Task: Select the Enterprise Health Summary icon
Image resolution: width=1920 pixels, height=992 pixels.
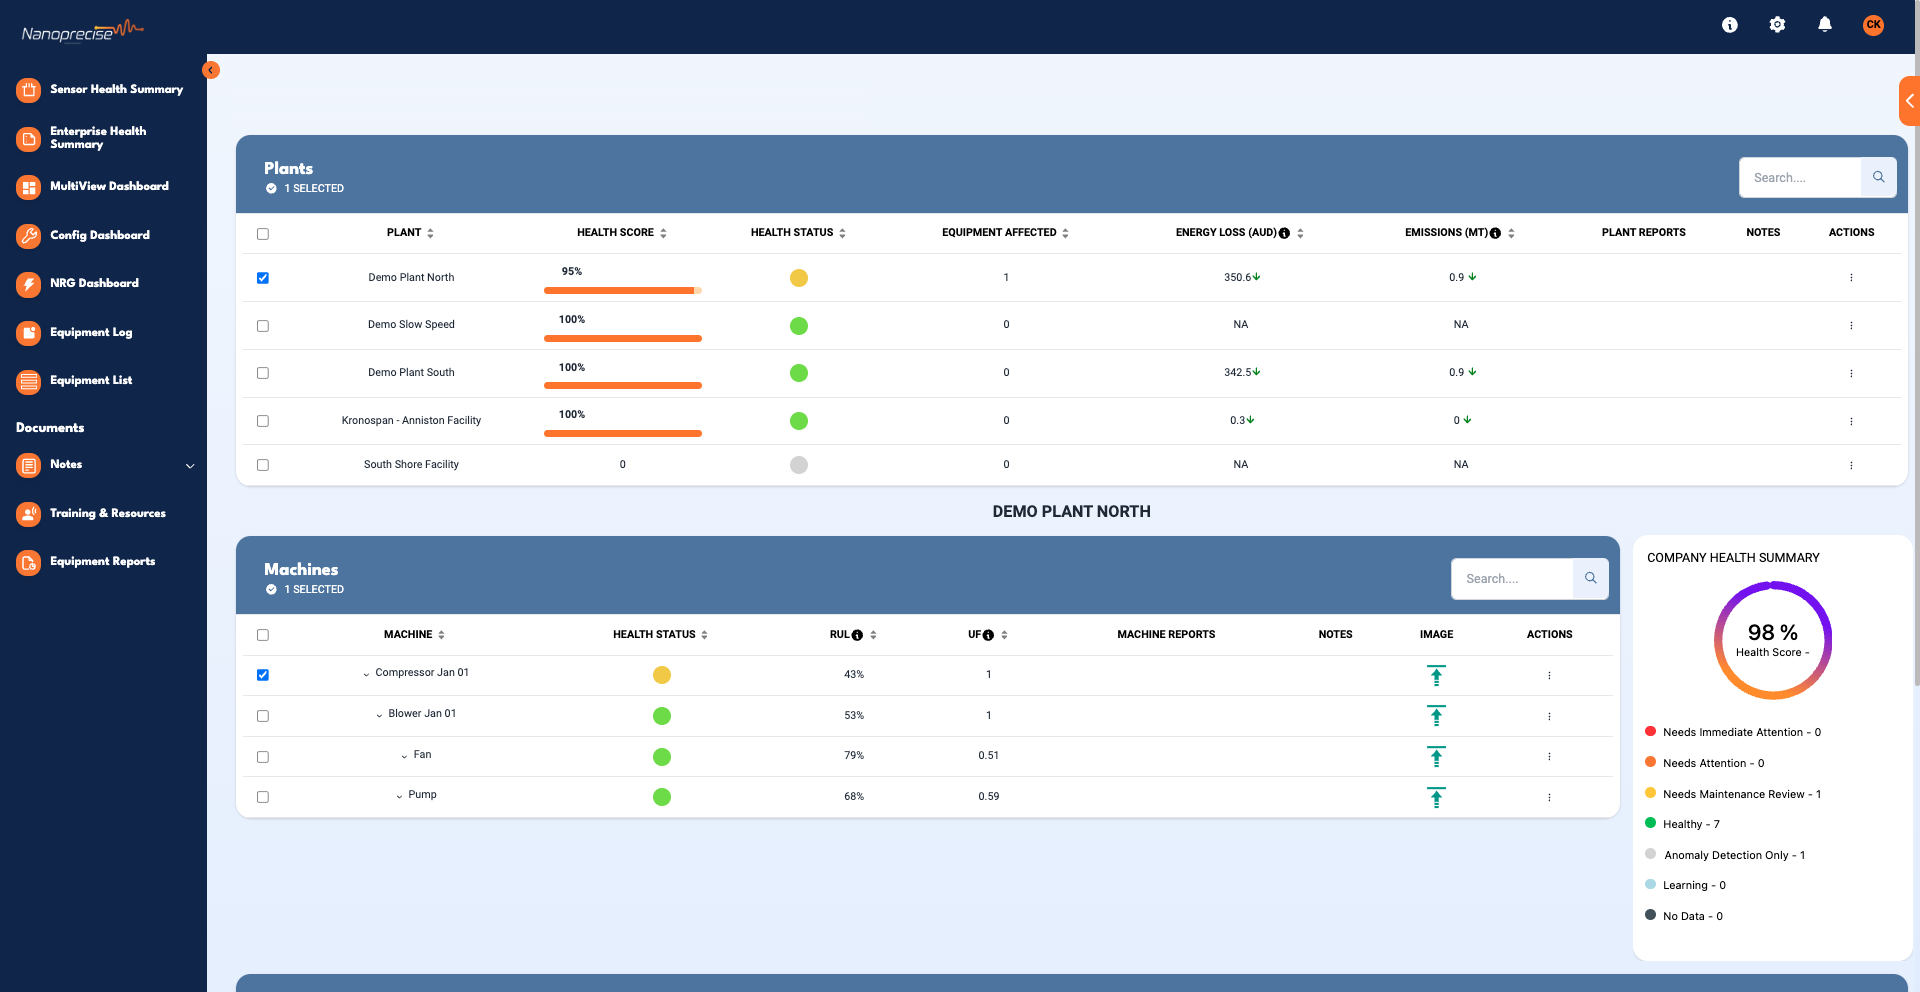Action: (x=27, y=139)
